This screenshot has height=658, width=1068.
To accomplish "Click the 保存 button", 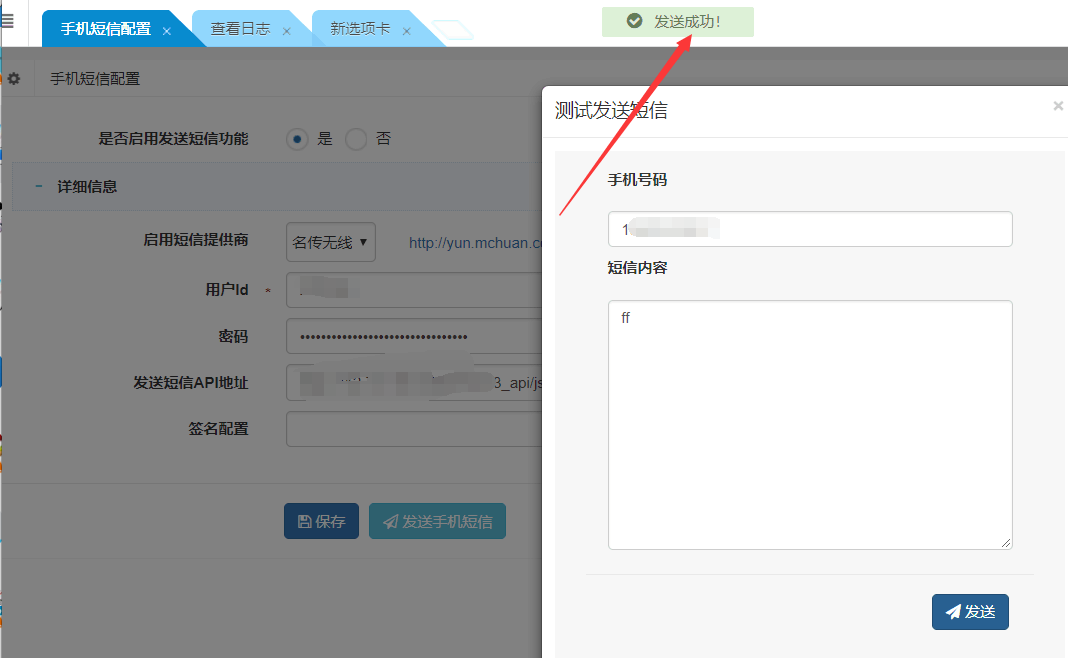I will point(321,521).
